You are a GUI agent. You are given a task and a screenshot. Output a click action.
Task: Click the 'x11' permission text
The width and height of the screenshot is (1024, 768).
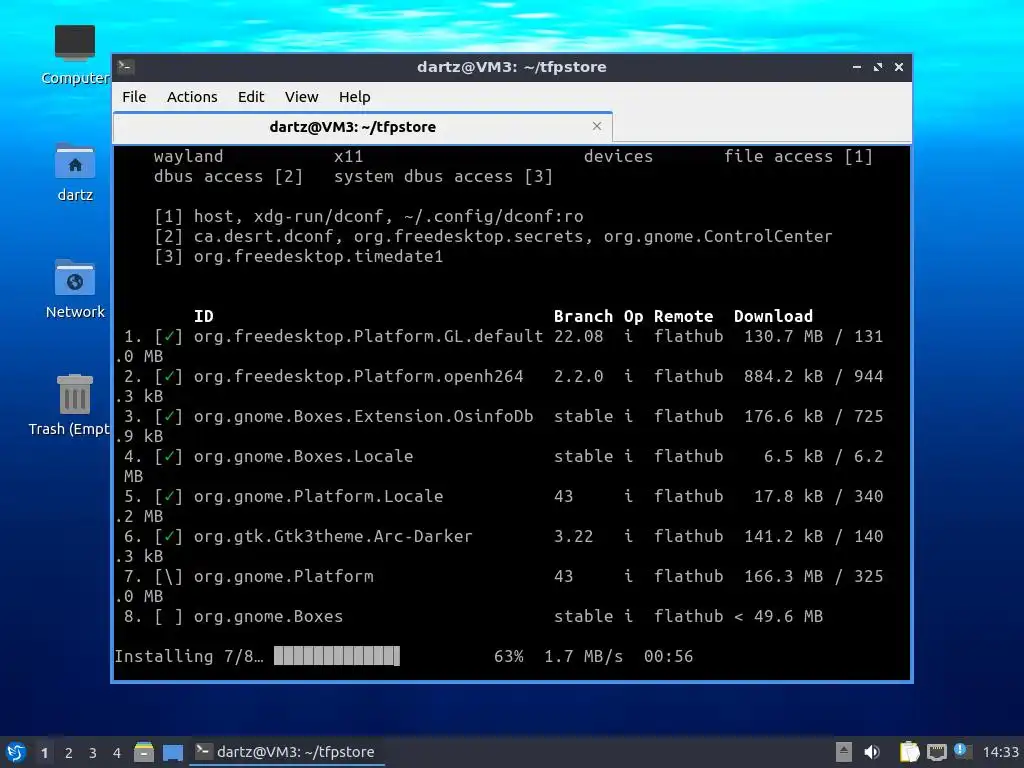[349, 156]
